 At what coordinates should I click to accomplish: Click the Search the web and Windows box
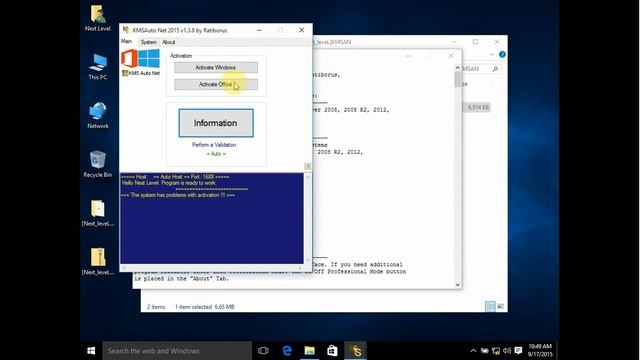(177, 351)
